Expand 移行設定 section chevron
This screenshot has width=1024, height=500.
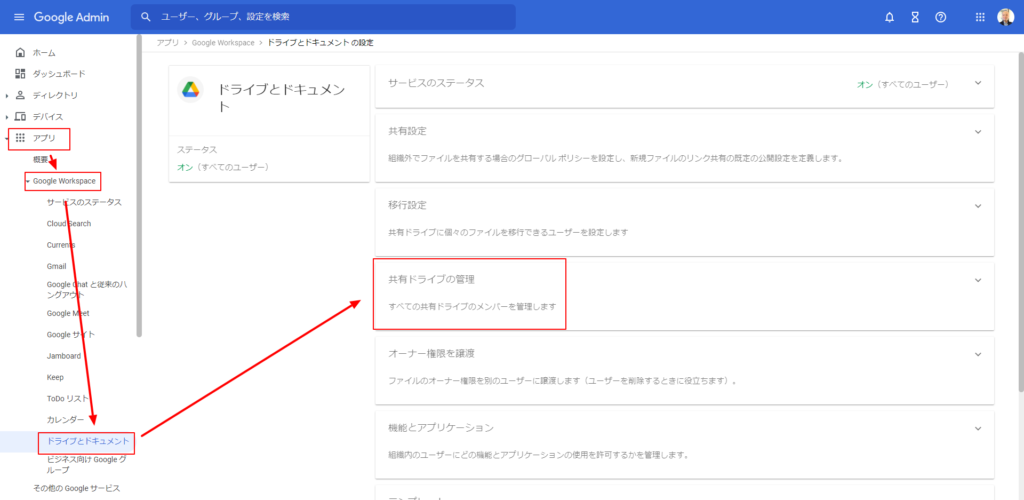tap(978, 206)
